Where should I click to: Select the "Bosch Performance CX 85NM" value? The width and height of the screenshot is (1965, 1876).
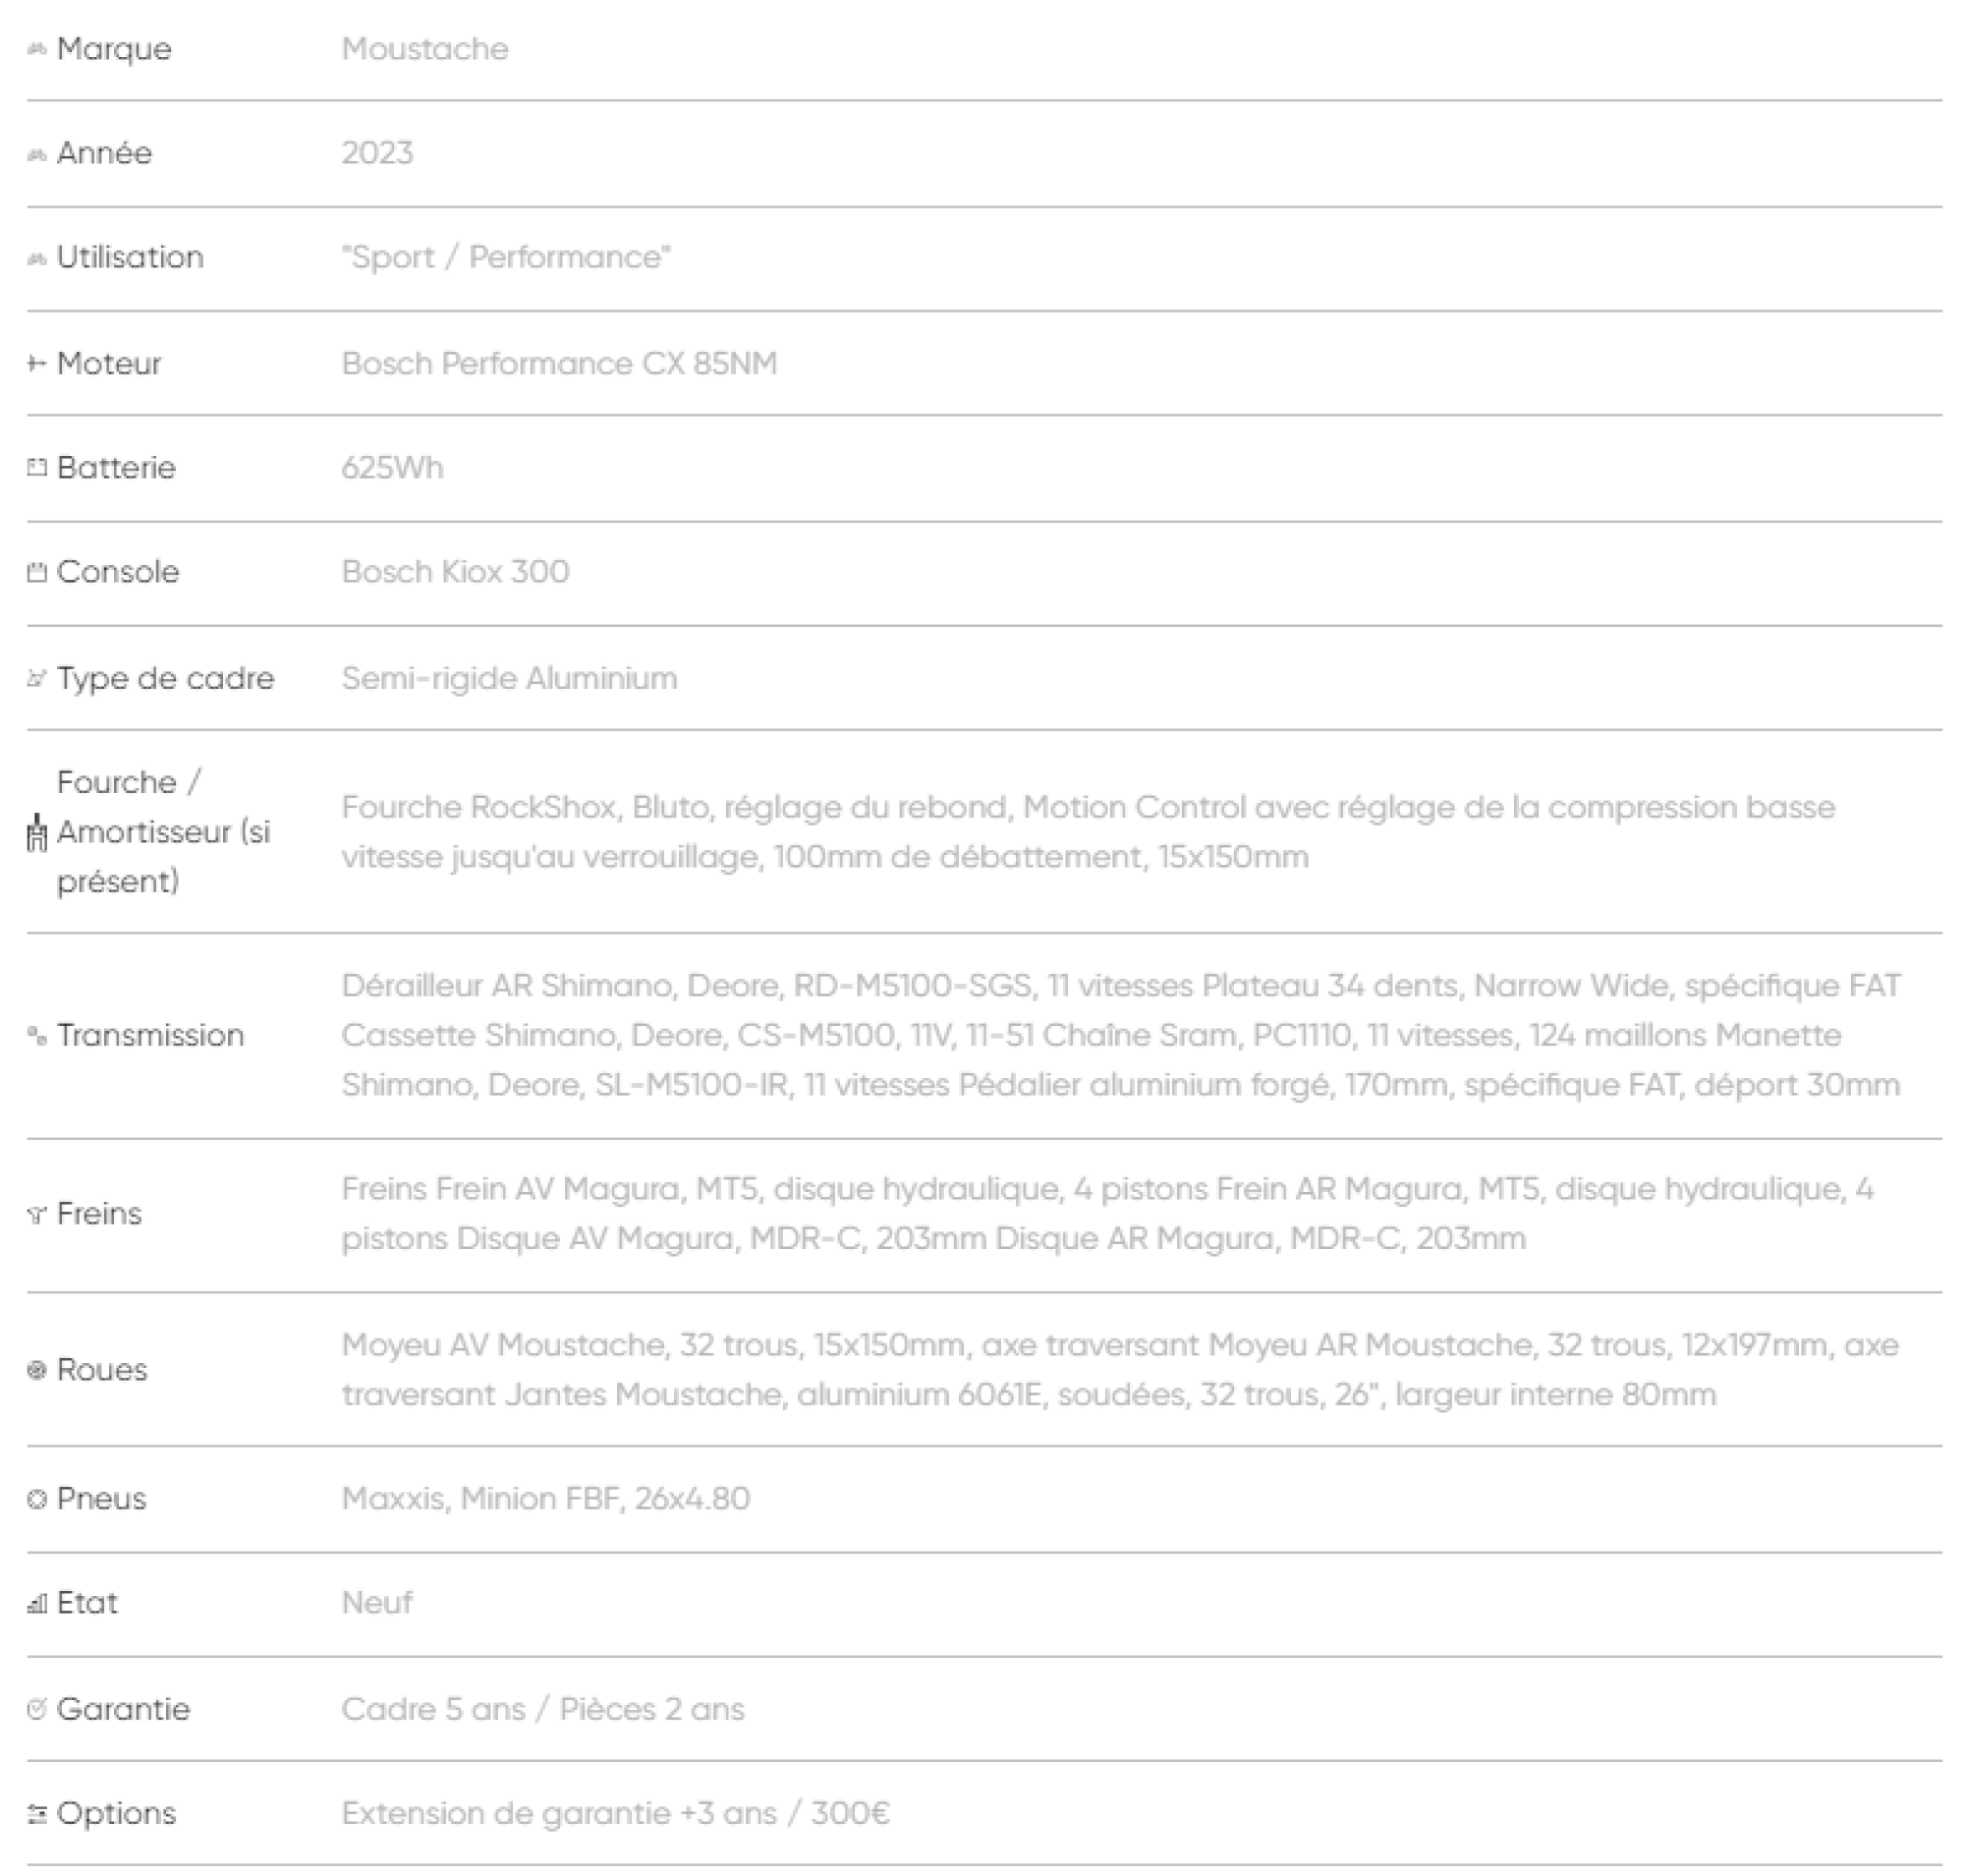(559, 364)
